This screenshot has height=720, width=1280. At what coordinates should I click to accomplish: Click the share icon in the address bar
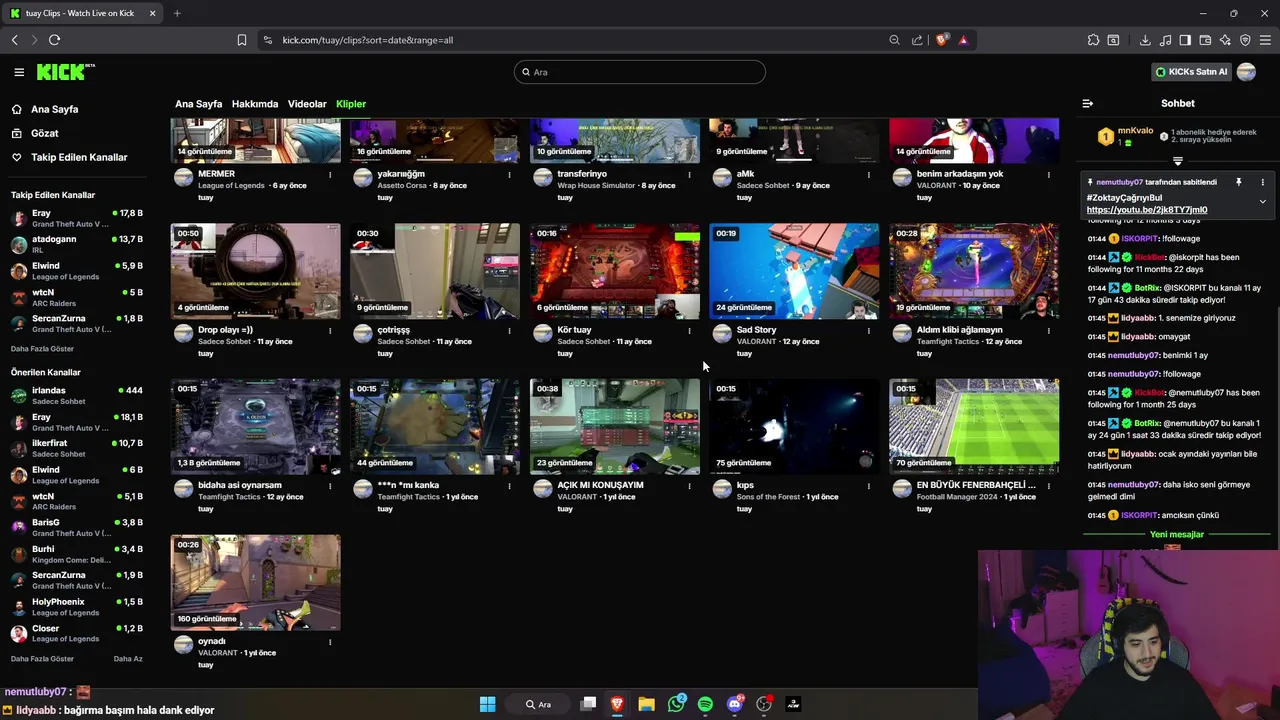click(917, 40)
